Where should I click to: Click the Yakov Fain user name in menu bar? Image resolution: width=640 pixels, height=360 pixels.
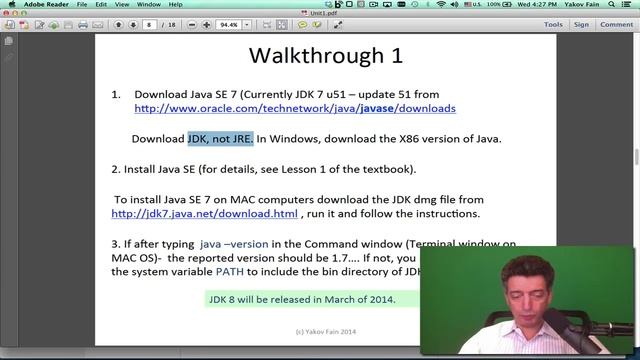pyautogui.click(x=582, y=4)
